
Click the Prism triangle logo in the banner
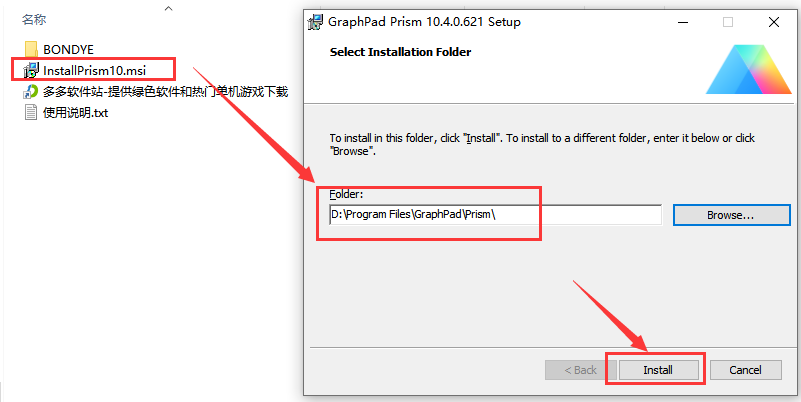click(745, 66)
